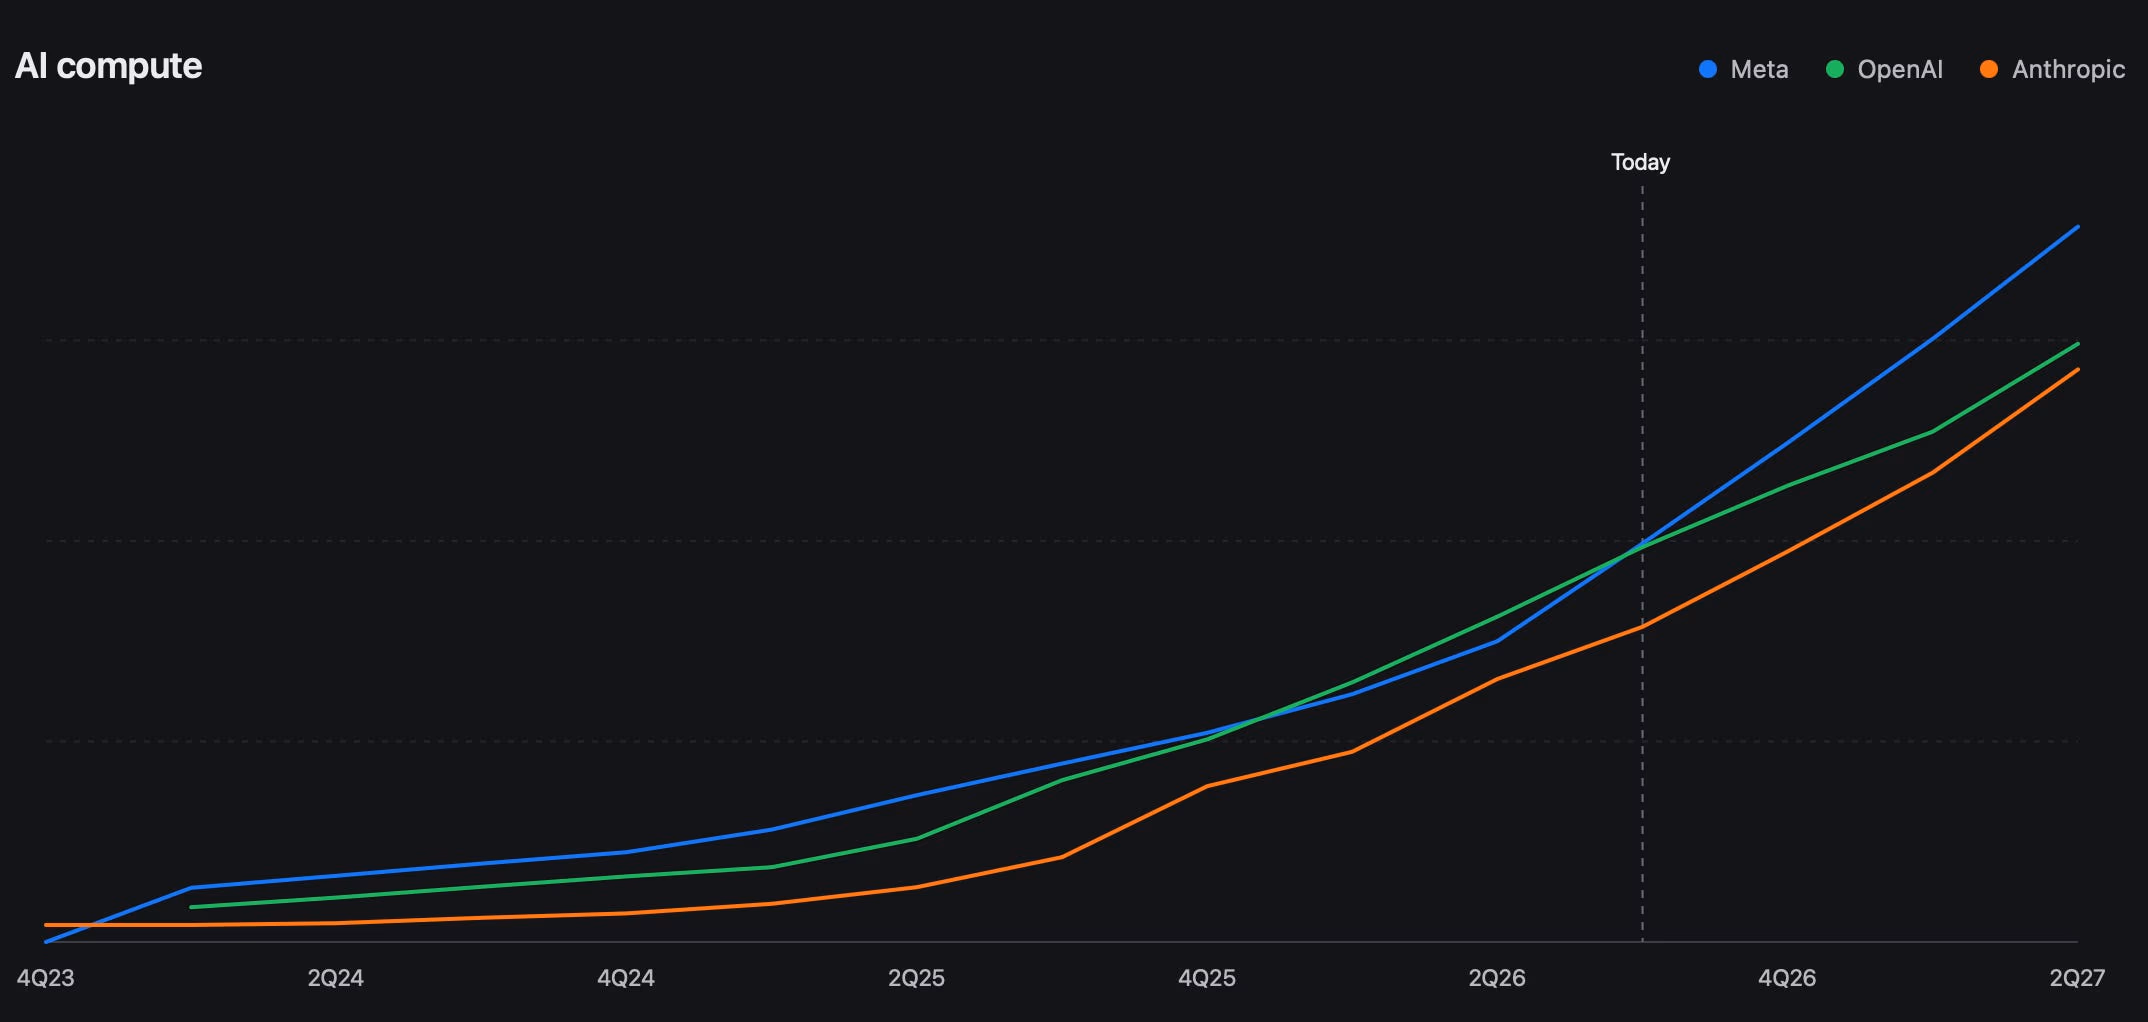Click the green OpenAI line endpoint at 2Q27
Screen dimensions: 2148x1022
pos(2077,345)
